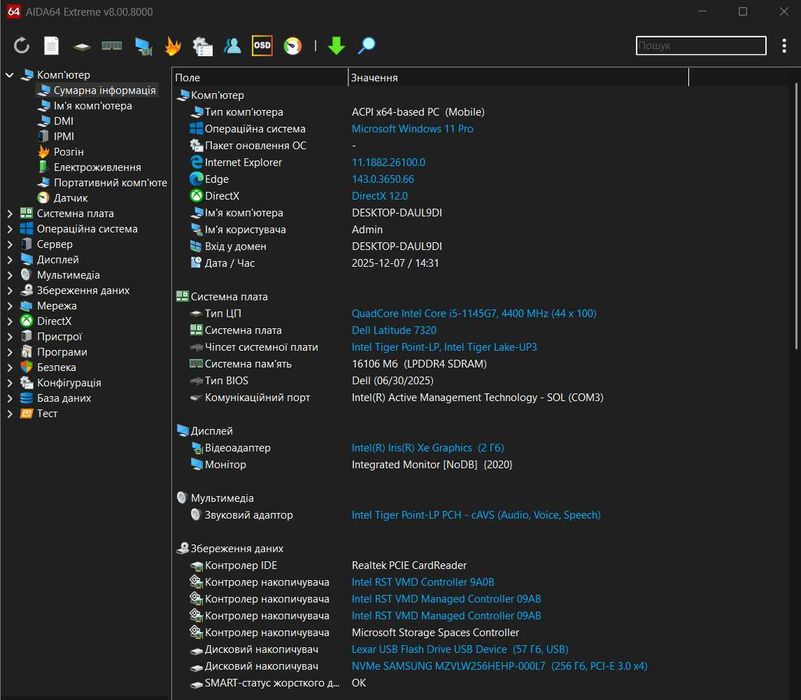Click the Системна пам'ять row icon
The width and height of the screenshot is (801, 700).
click(x=196, y=364)
